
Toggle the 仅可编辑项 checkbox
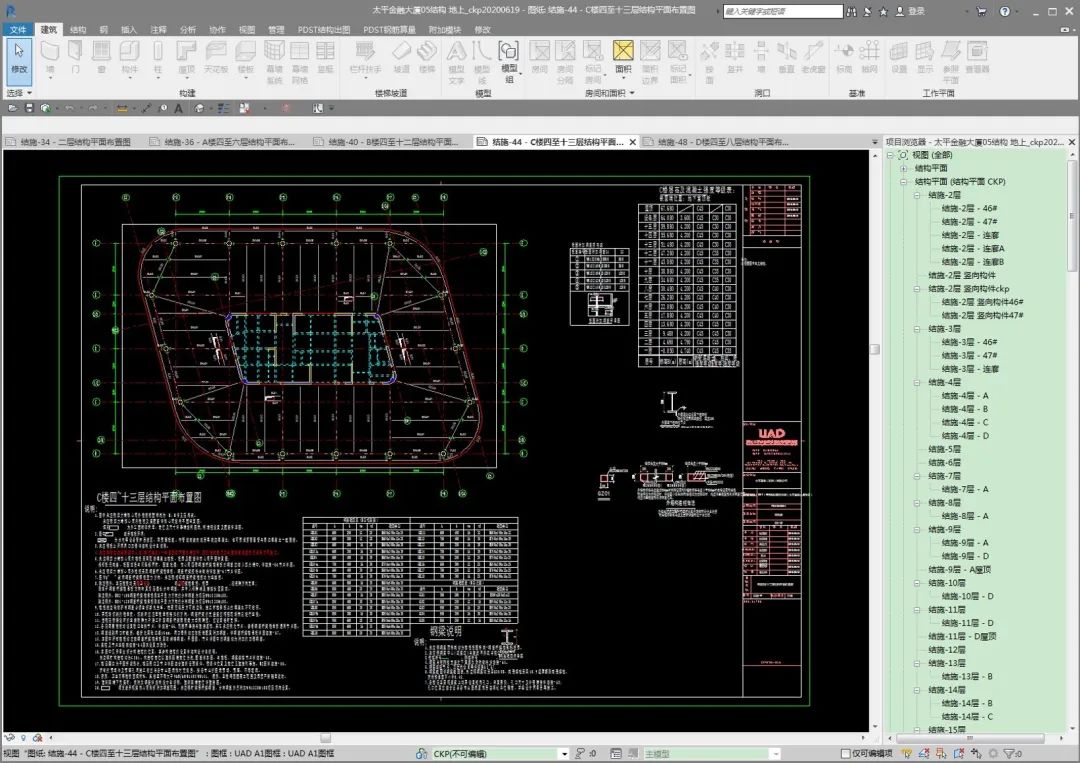click(847, 753)
